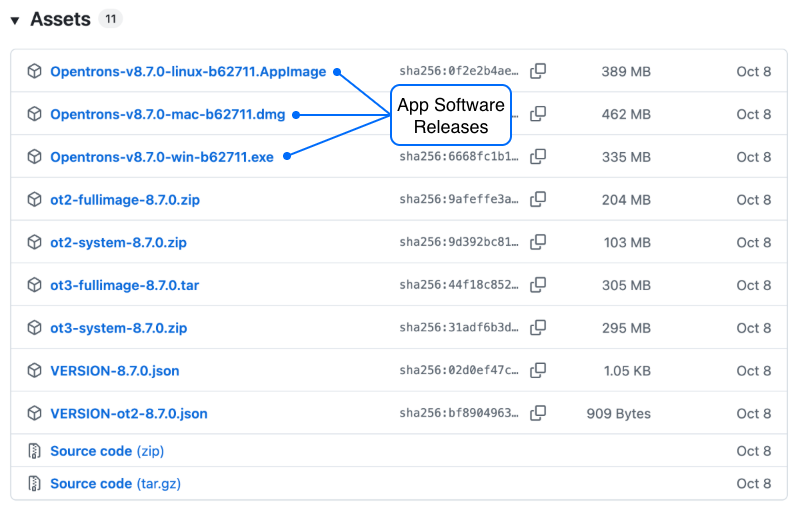Click Oct 8 date in linux AppImage row
800x516 pixels.
point(753,71)
